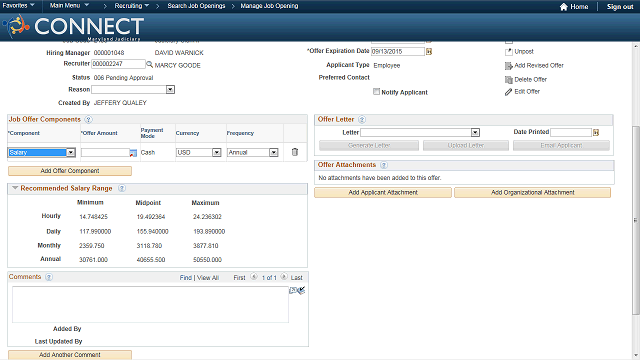Screen dimensions: 640x360
Task: Click the Find link in Comments
Action: click(x=186, y=278)
